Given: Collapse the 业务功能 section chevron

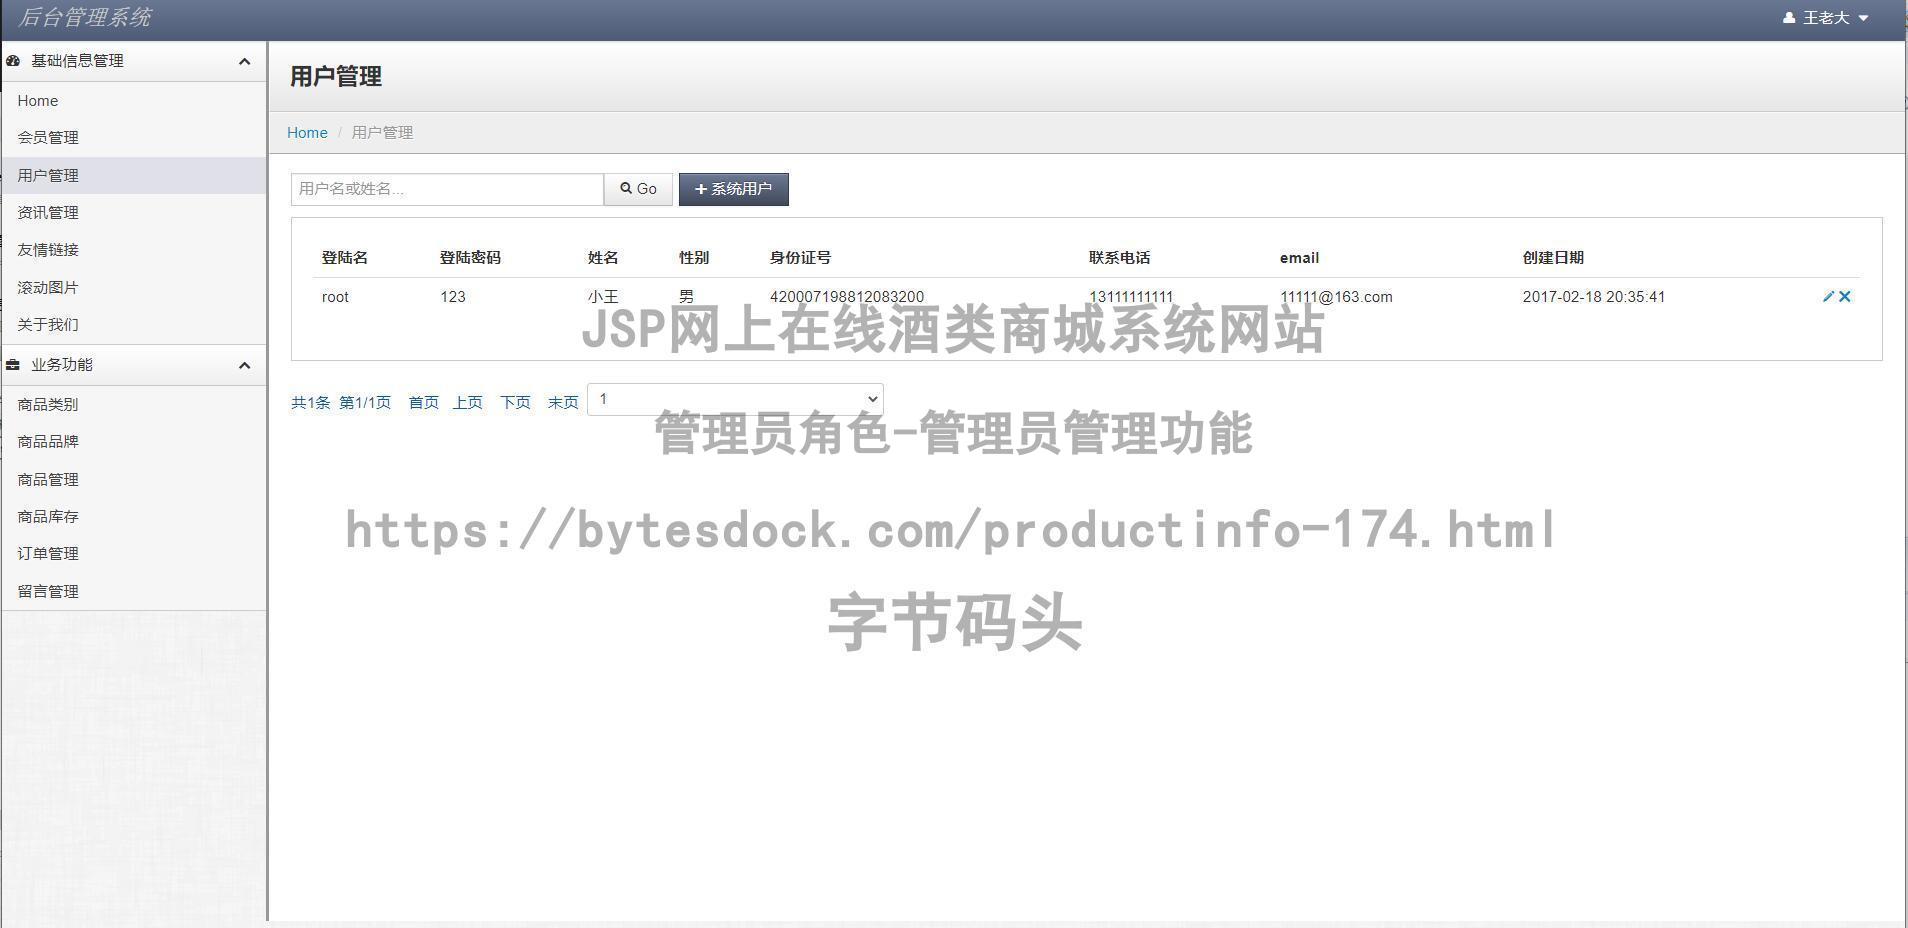Looking at the screenshot, I should 244,366.
